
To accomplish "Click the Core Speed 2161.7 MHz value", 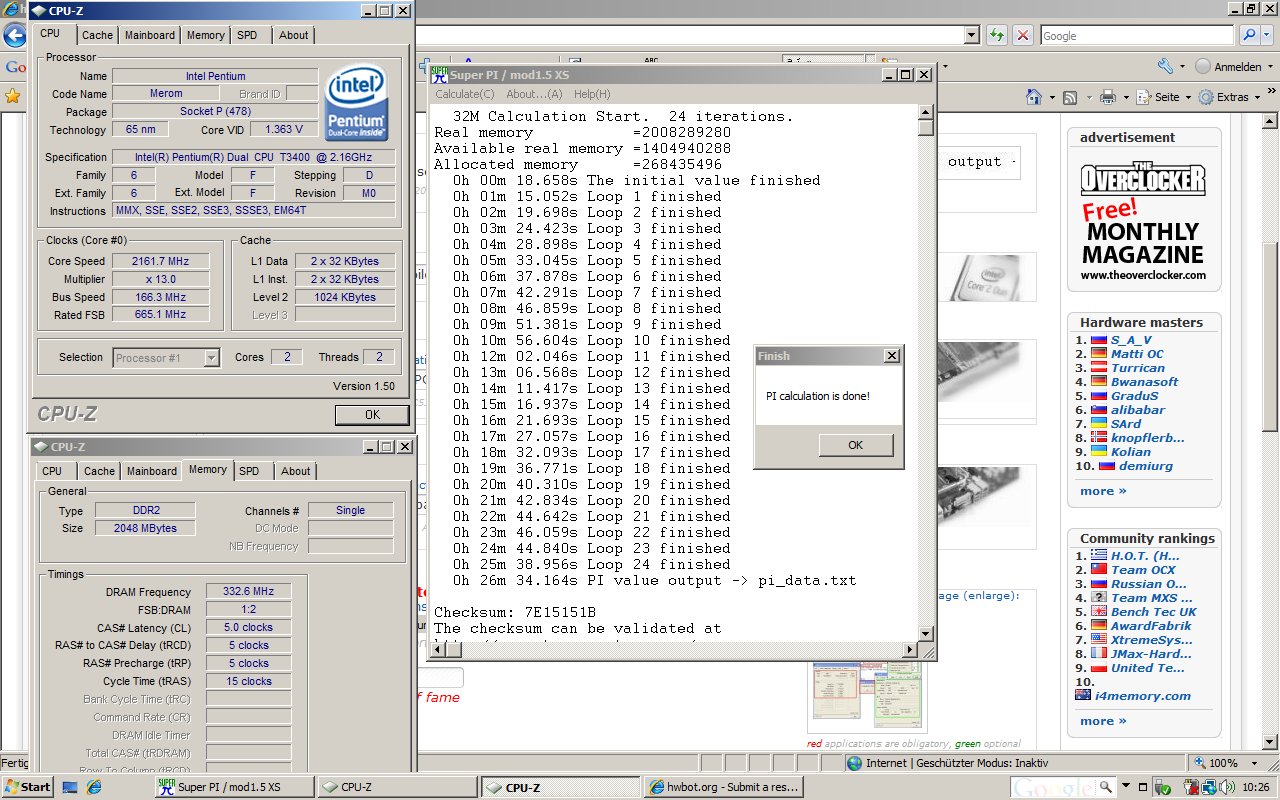I will click(160, 261).
